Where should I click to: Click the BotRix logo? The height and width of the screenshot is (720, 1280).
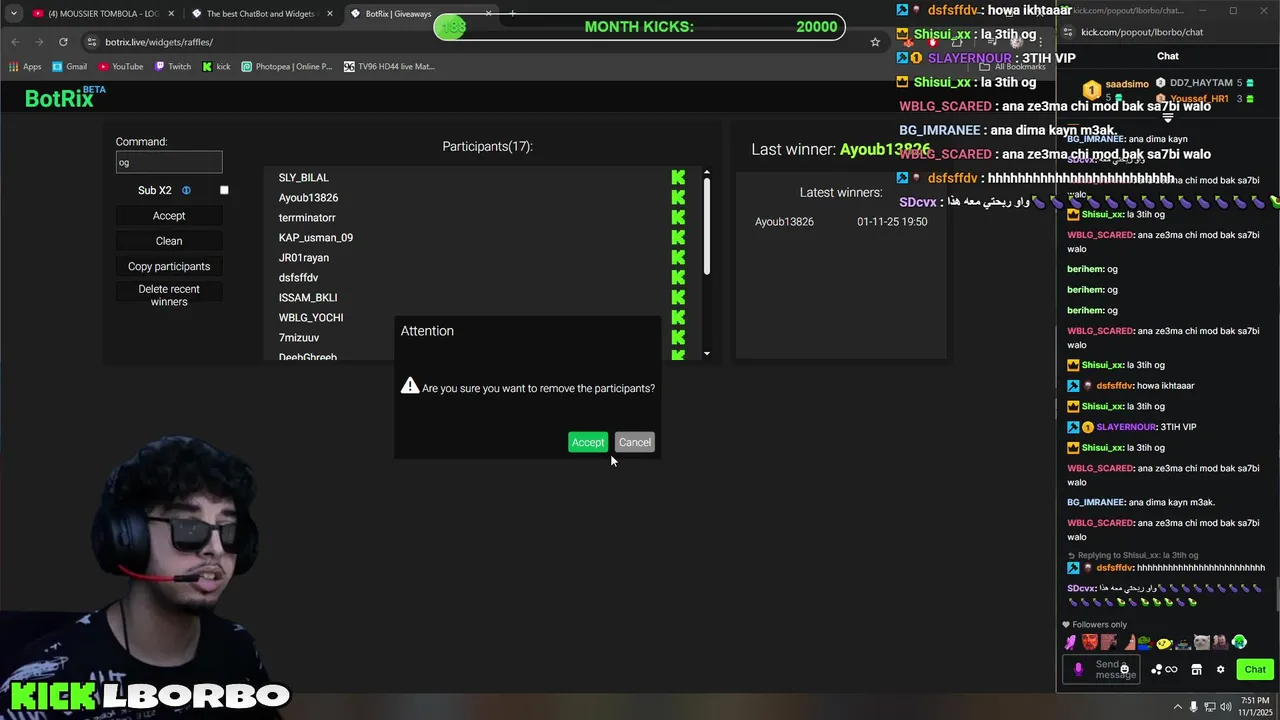[x=65, y=97]
